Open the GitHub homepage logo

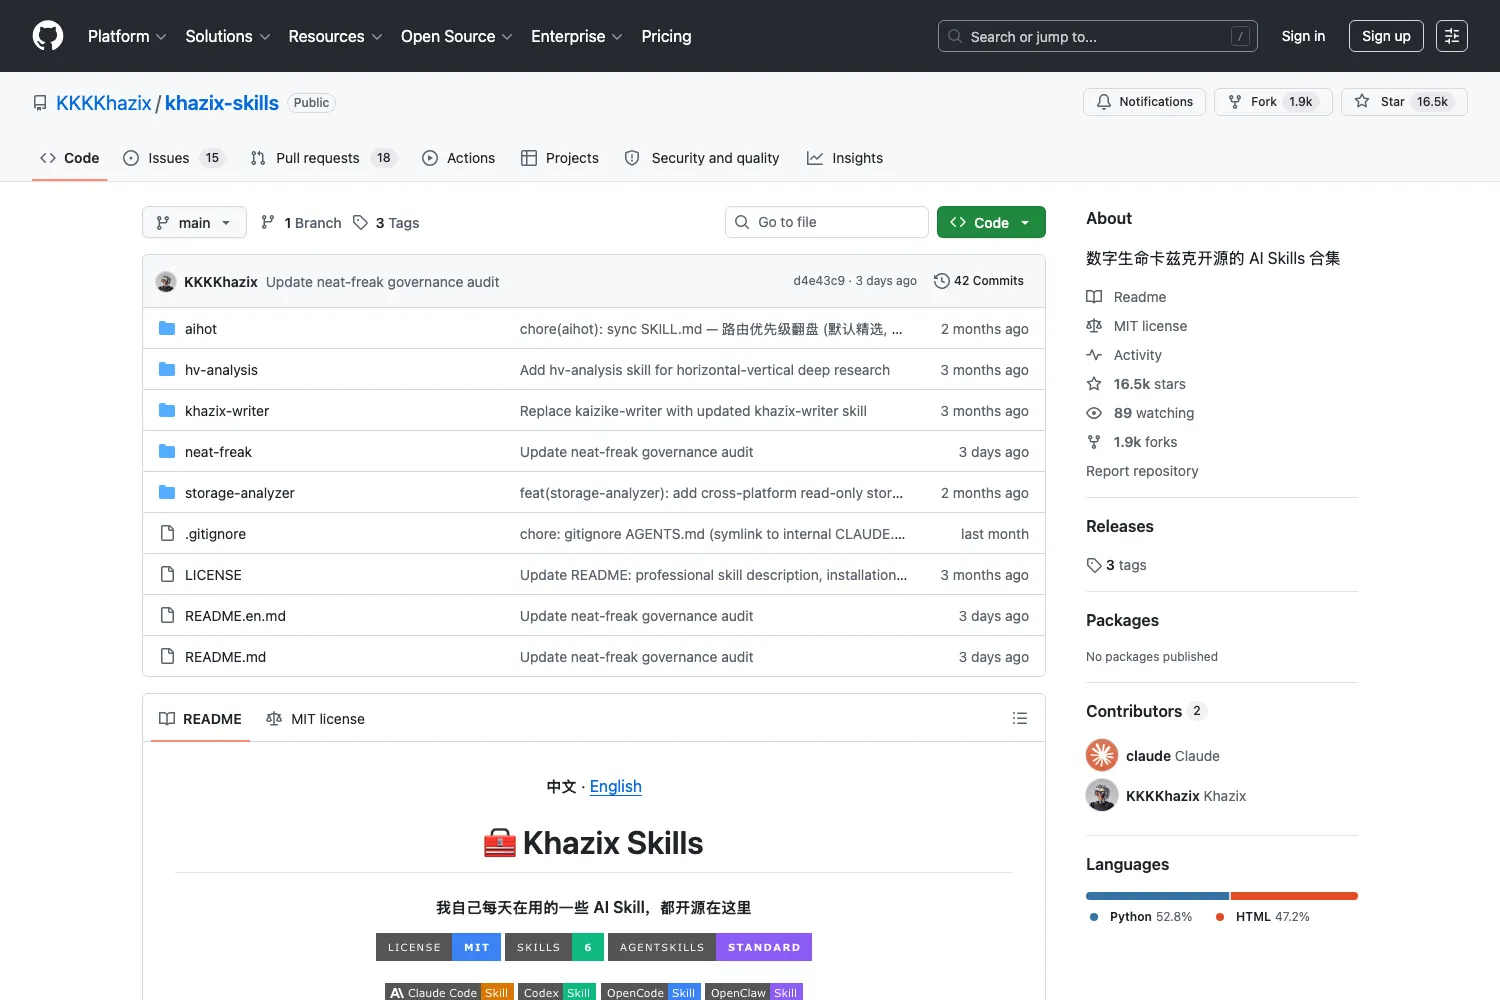(x=48, y=36)
